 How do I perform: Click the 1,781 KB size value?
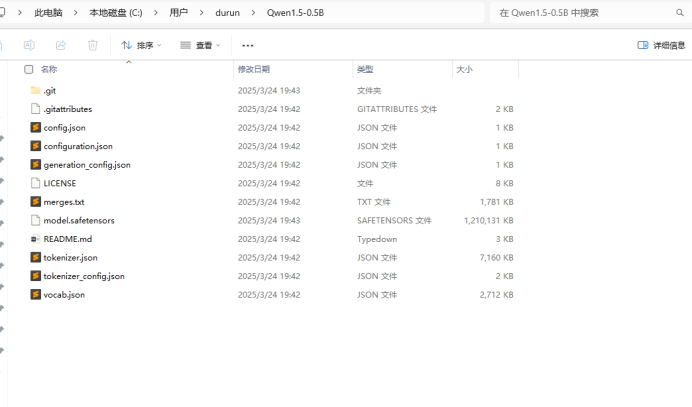point(496,202)
